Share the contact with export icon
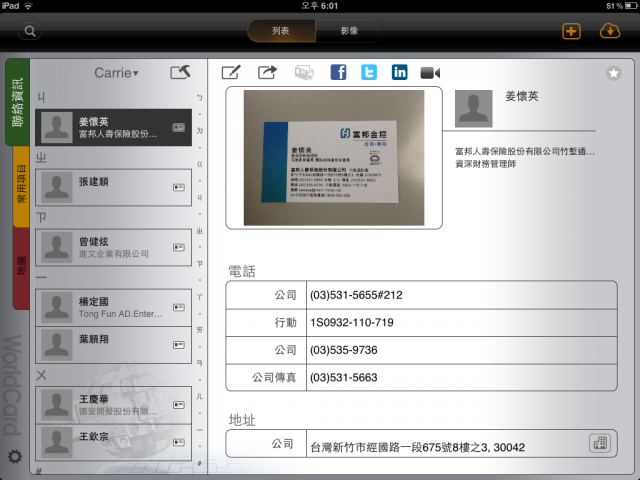 pyautogui.click(x=267, y=73)
